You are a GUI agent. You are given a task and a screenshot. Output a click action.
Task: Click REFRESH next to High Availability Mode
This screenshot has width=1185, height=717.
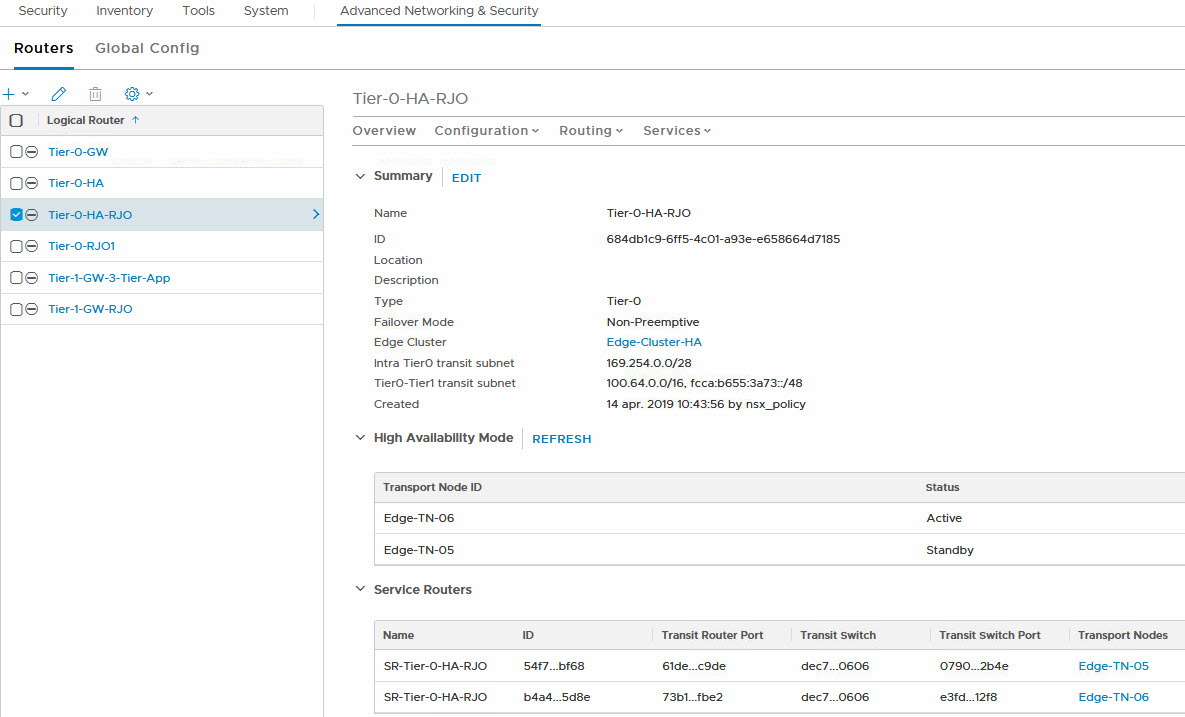561,439
